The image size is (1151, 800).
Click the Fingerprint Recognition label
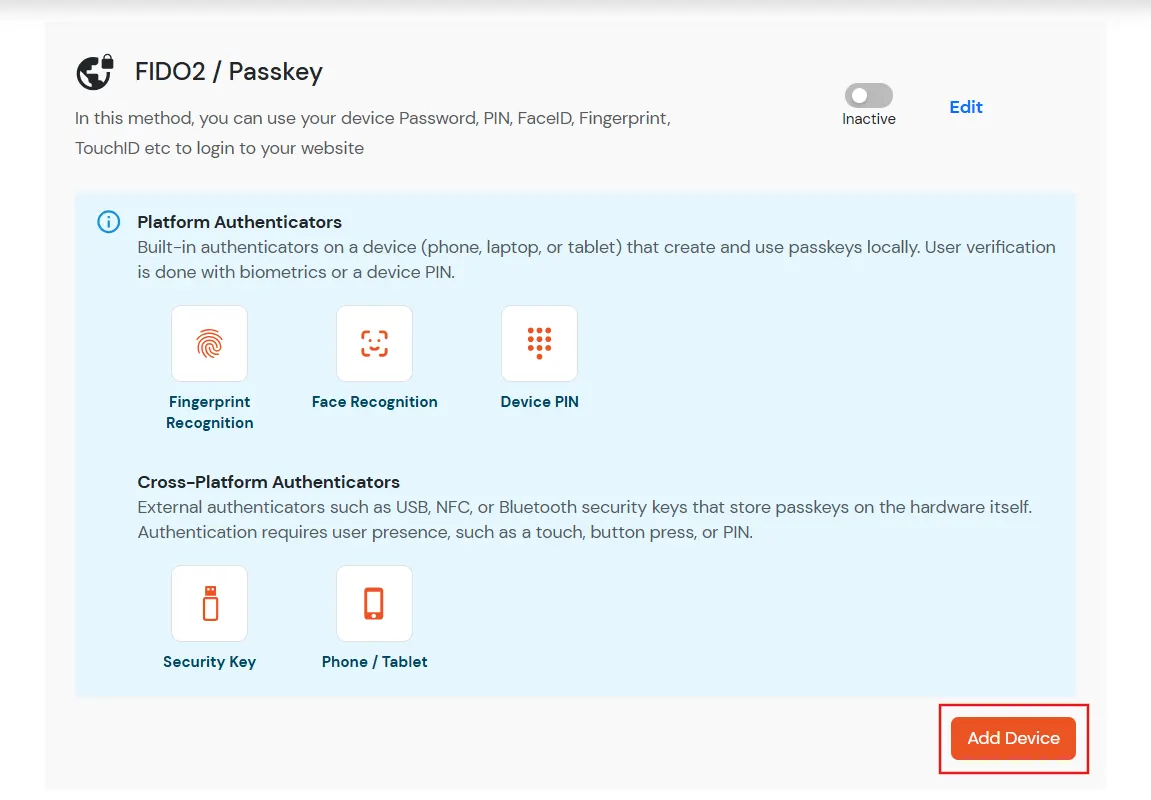tap(209, 412)
